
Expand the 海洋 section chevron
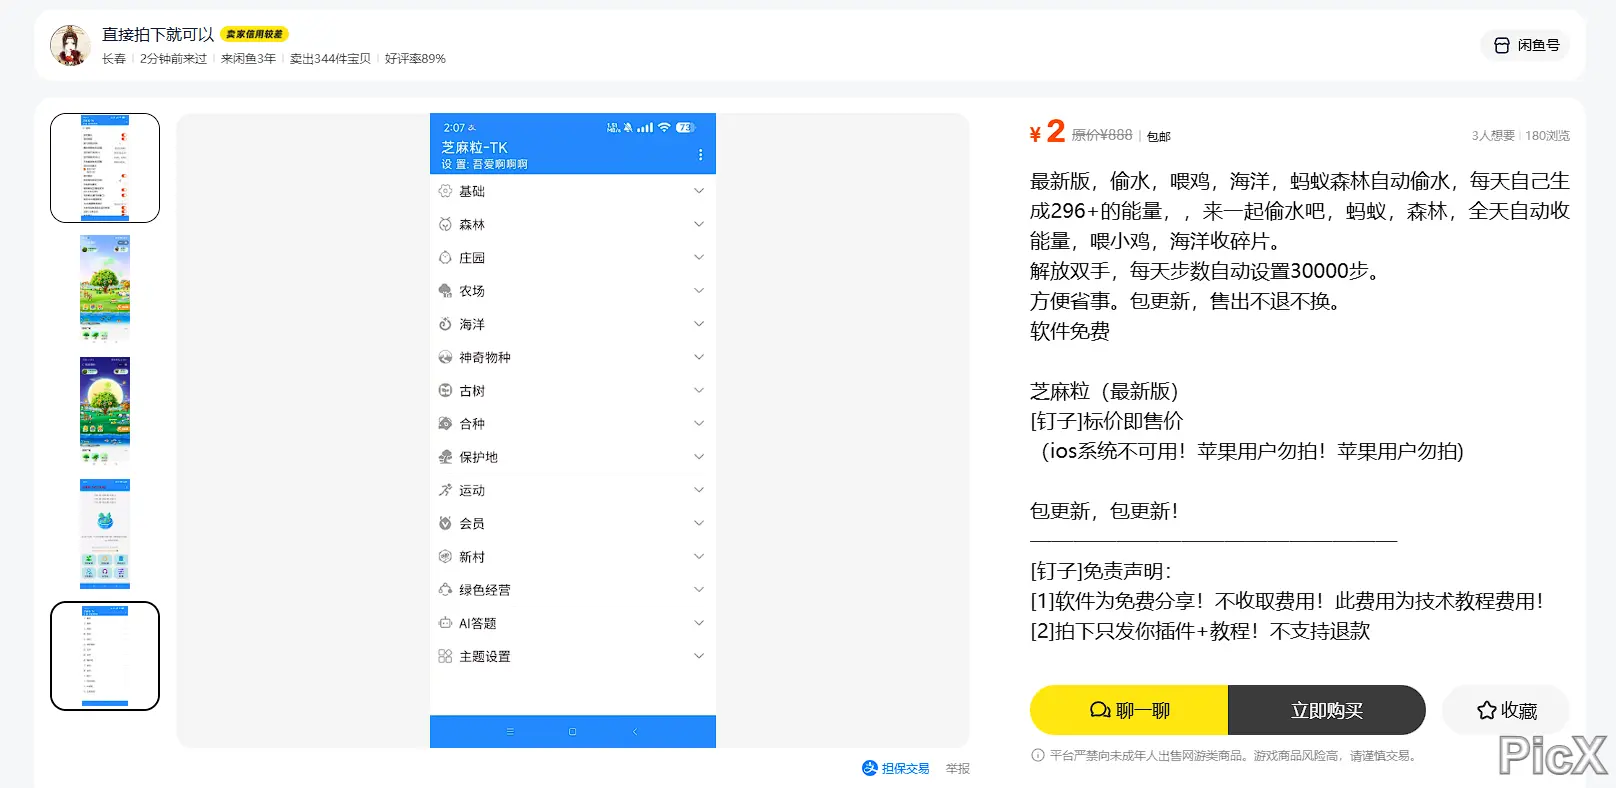(x=699, y=324)
